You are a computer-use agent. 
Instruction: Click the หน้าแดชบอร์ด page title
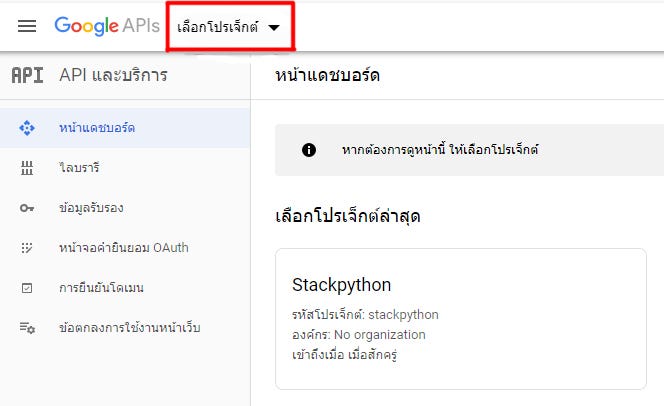[327, 76]
